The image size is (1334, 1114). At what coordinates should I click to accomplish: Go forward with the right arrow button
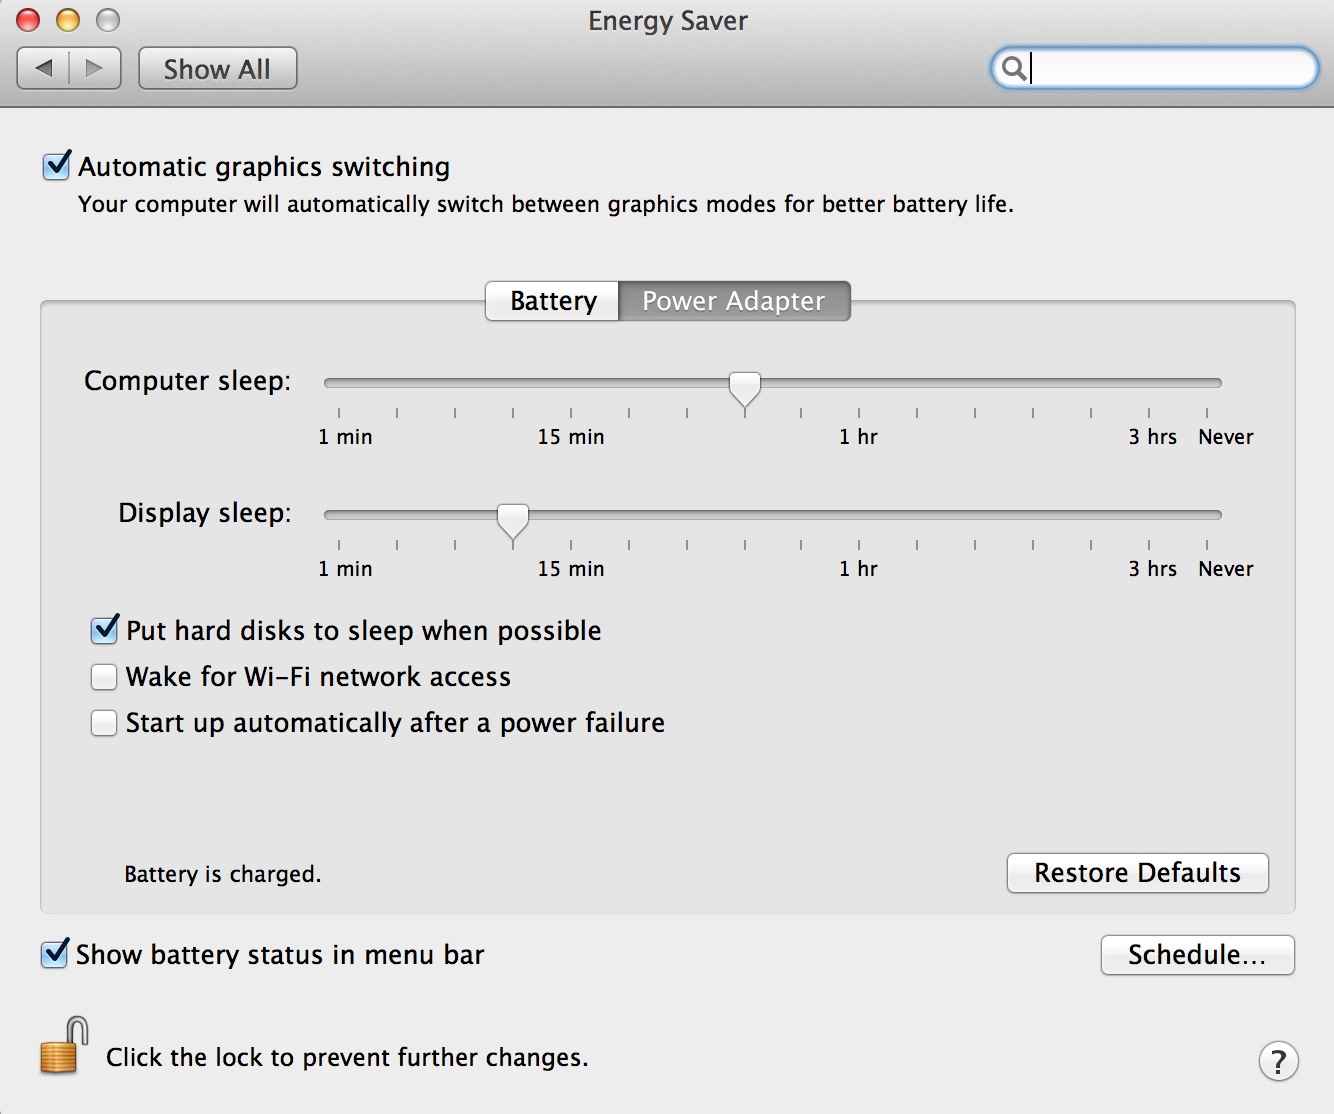click(x=95, y=69)
